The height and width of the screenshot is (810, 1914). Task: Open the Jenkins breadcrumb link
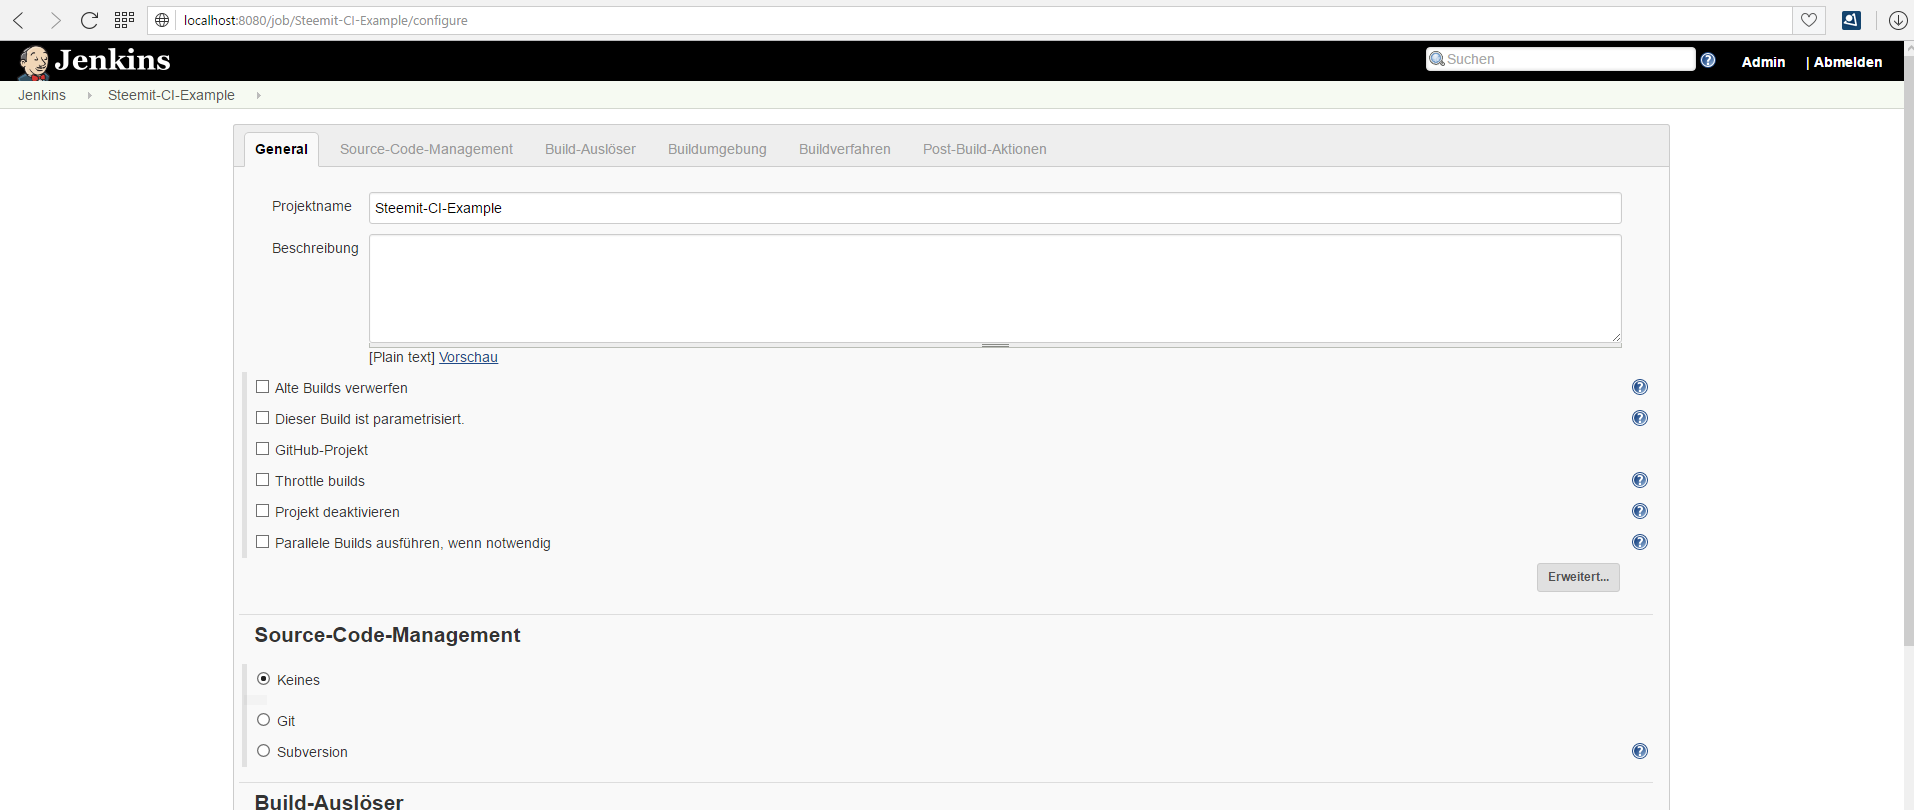(42, 95)
